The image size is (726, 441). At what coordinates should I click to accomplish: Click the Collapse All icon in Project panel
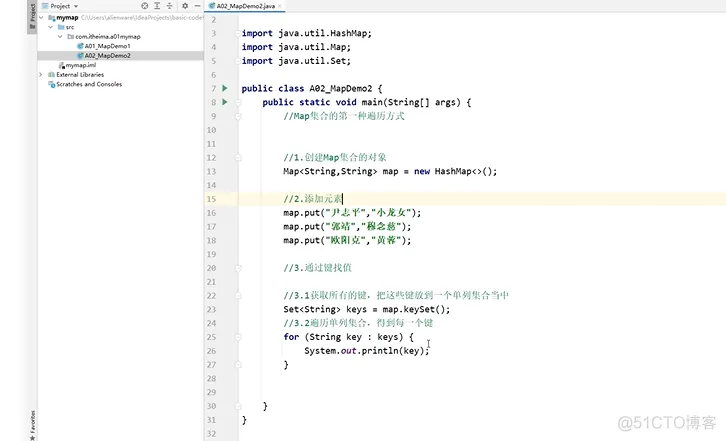point(169,6)
